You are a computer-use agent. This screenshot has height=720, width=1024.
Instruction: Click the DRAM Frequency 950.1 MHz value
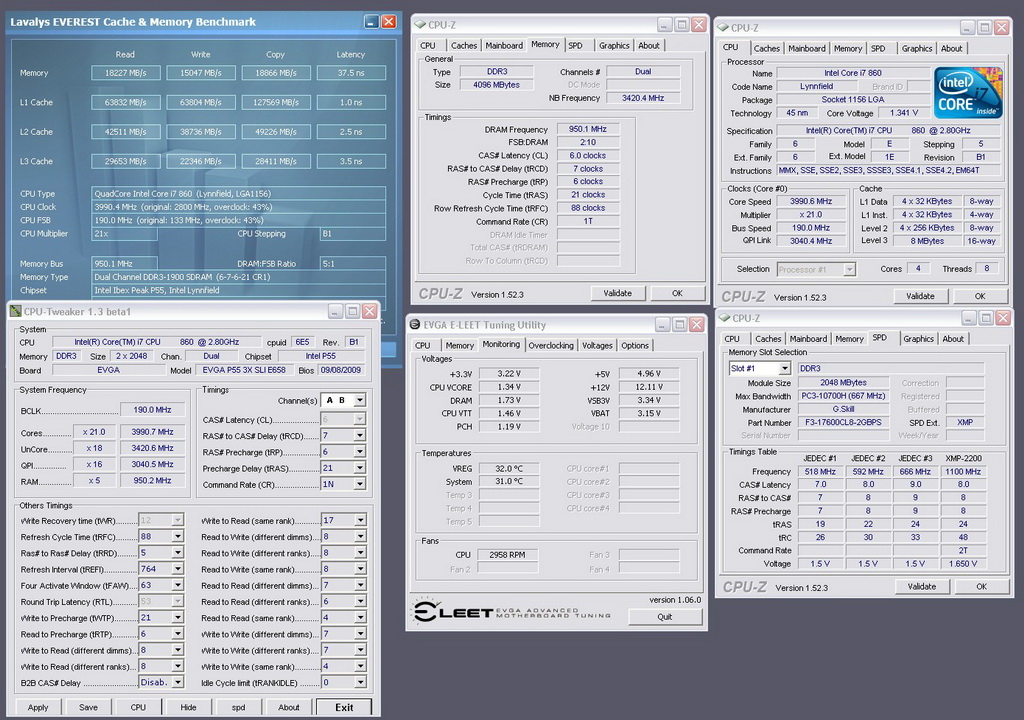[588, 129]
